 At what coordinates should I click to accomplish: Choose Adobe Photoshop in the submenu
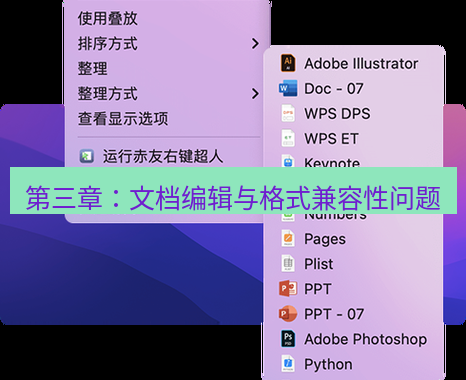[365, 339]
